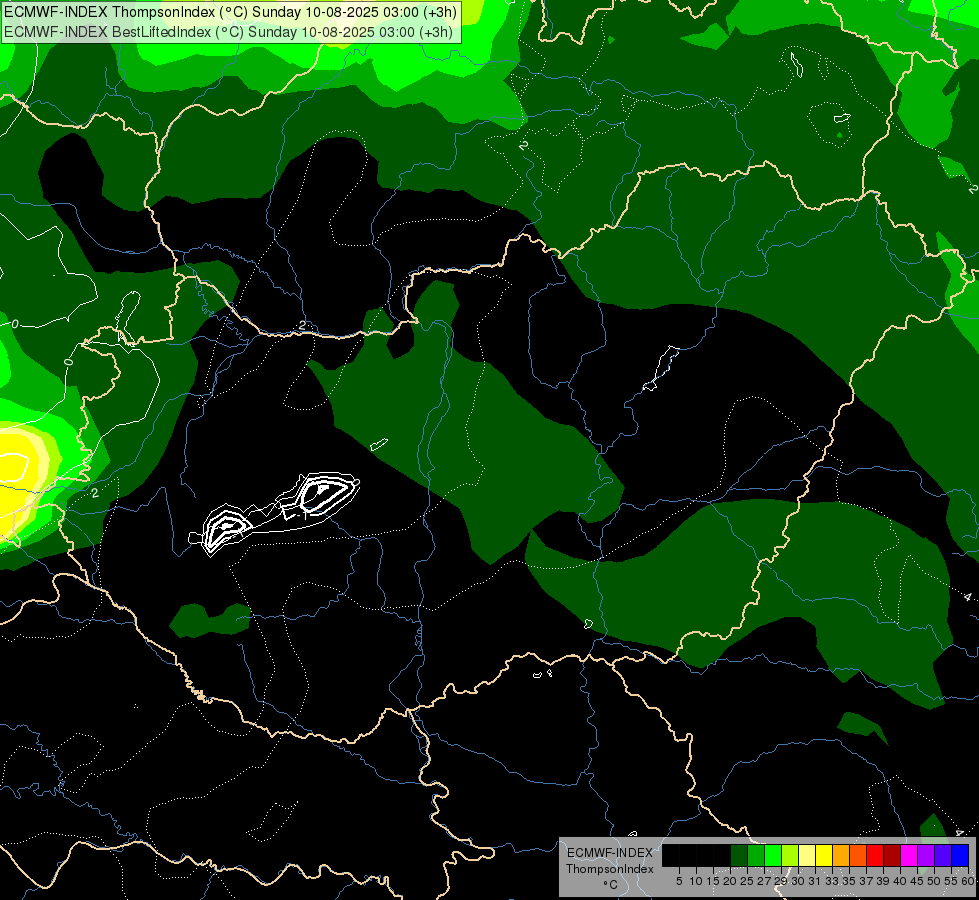Select the pale yellow 30–31 legend swatch
The height and width of the screenshot is (900, 979).
807,855
